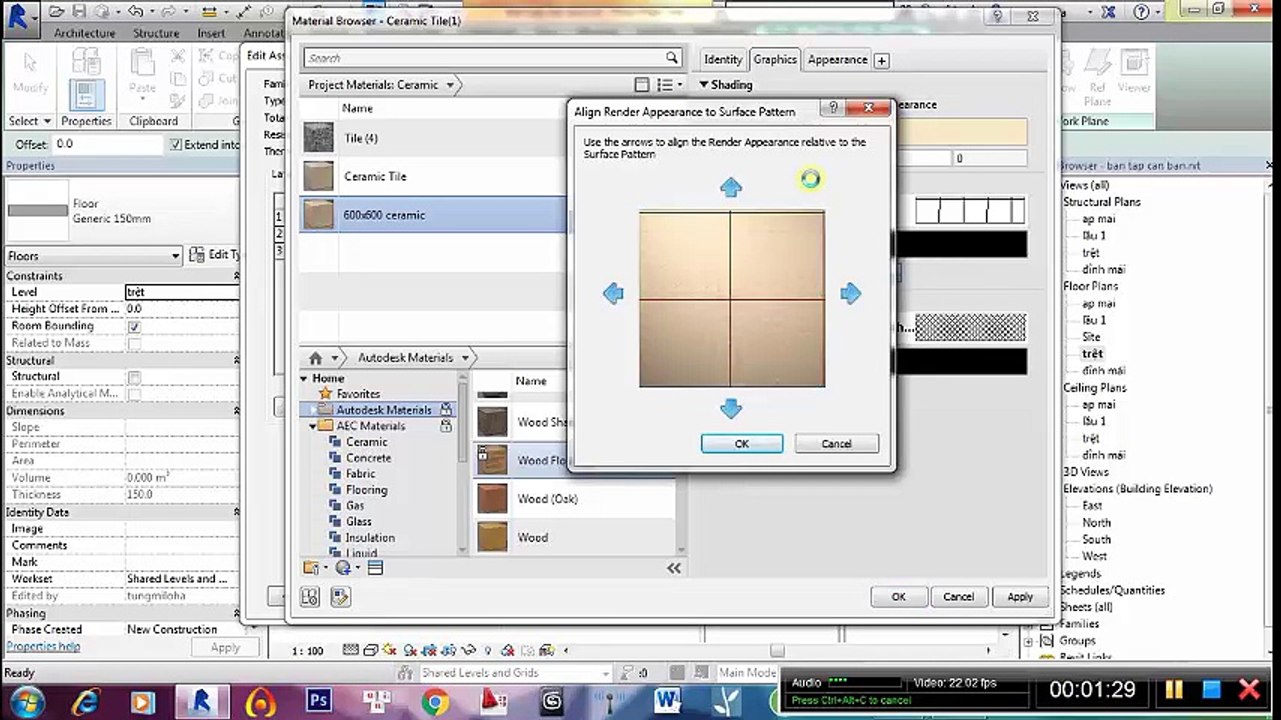Open the Properties help link

pos(42,647)
